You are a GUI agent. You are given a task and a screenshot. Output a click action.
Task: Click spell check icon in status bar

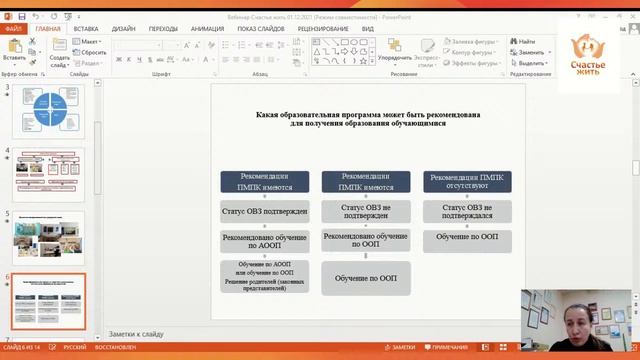click(52, 347)
